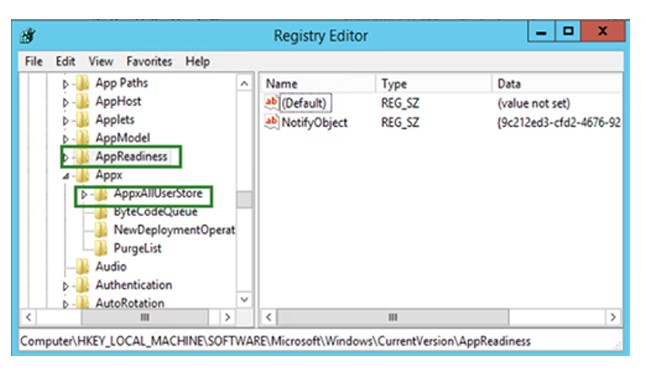Screen dimensions: 646x375
Task: Open the File menu
Action: (x=34, y=61)
